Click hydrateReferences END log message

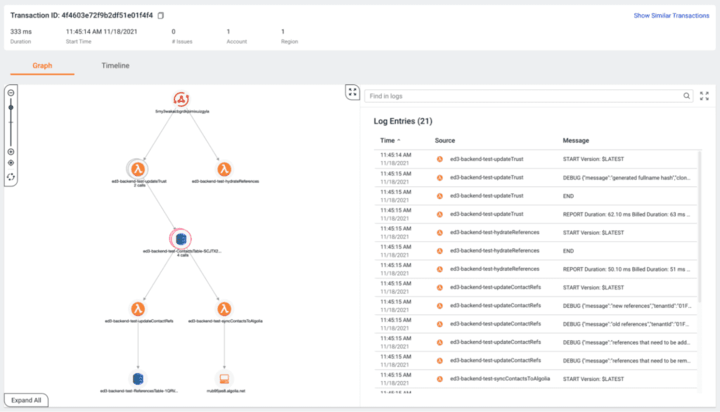click(x=568, y=251)
